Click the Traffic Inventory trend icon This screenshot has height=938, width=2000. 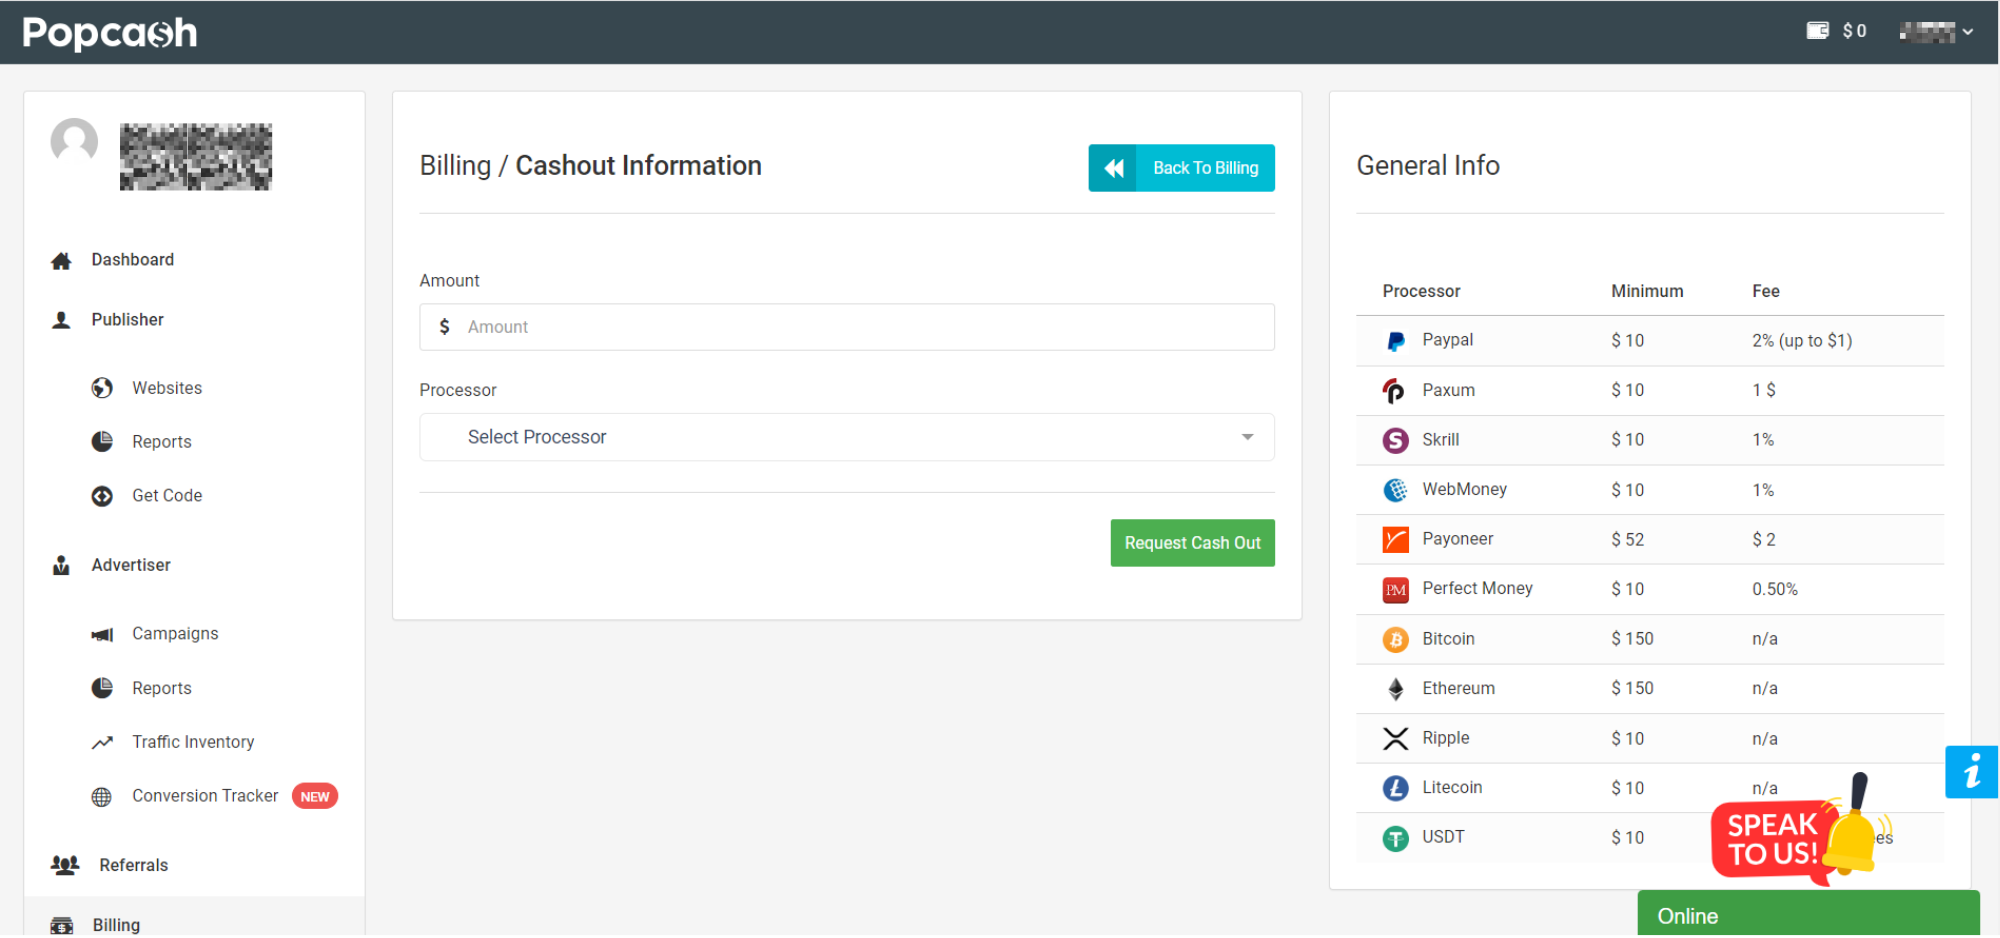102,742
